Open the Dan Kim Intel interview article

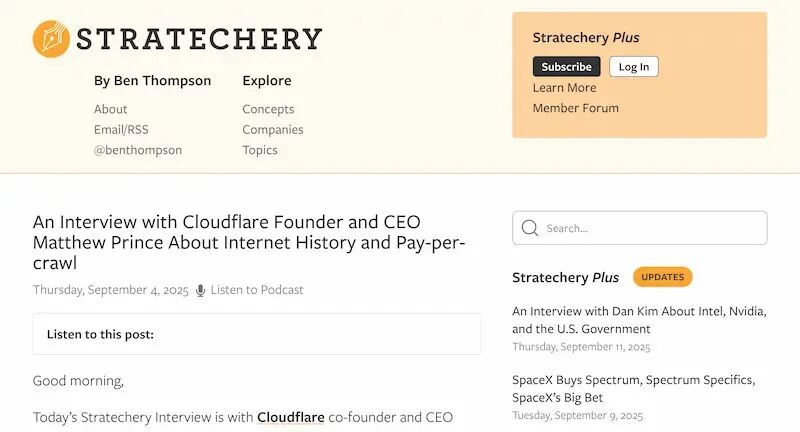(639, 320)
